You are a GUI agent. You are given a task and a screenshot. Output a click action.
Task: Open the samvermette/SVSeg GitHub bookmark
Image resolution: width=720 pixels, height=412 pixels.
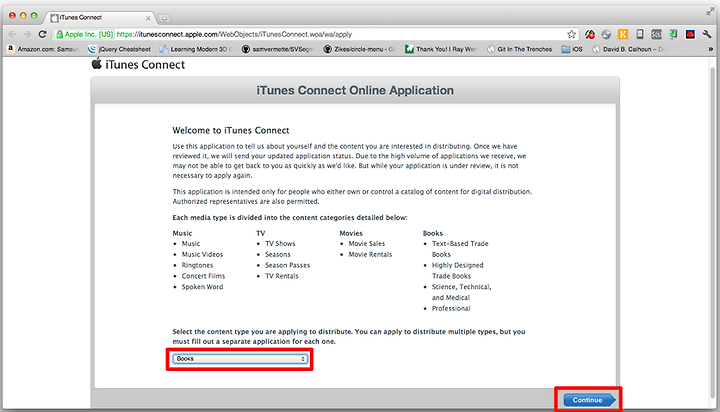pos(277,49)
